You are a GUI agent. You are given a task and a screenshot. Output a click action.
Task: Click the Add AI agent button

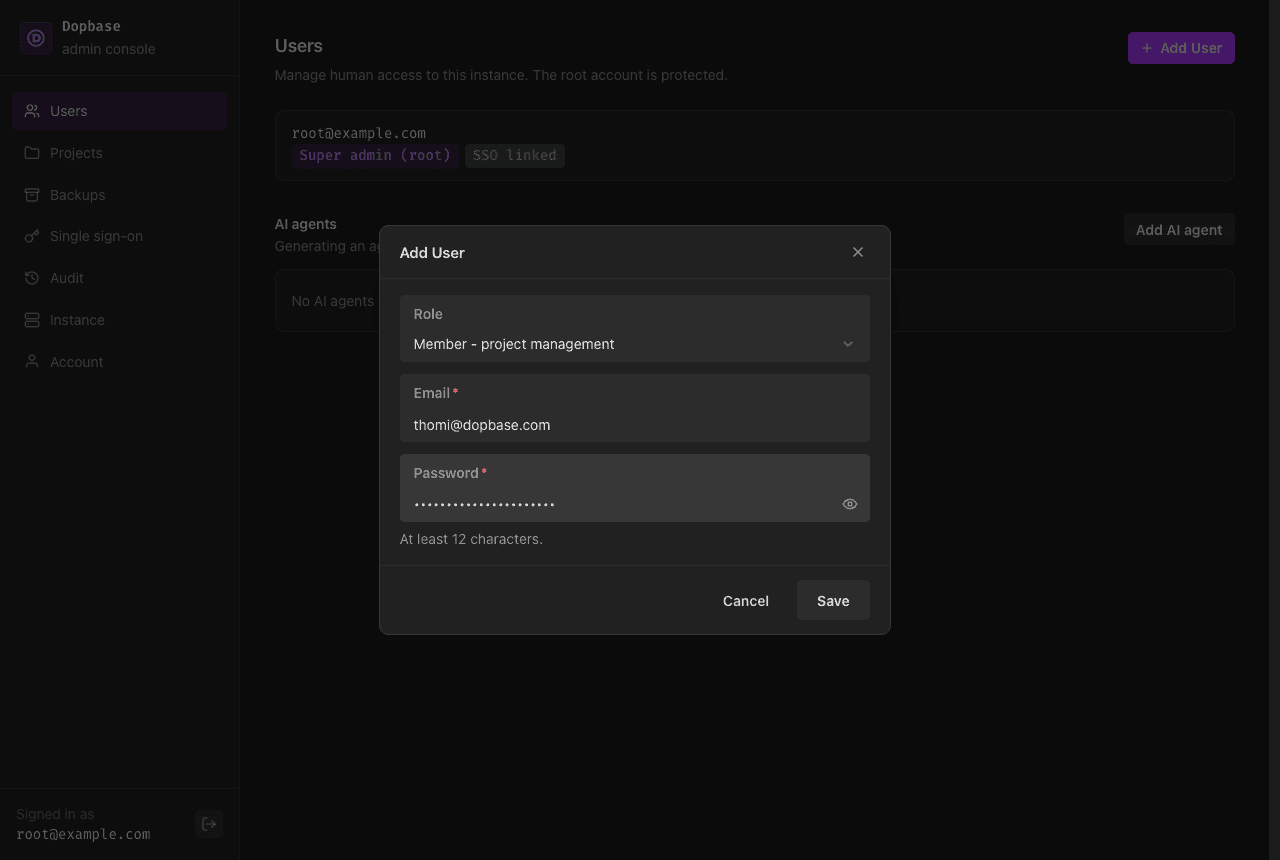1179,230
